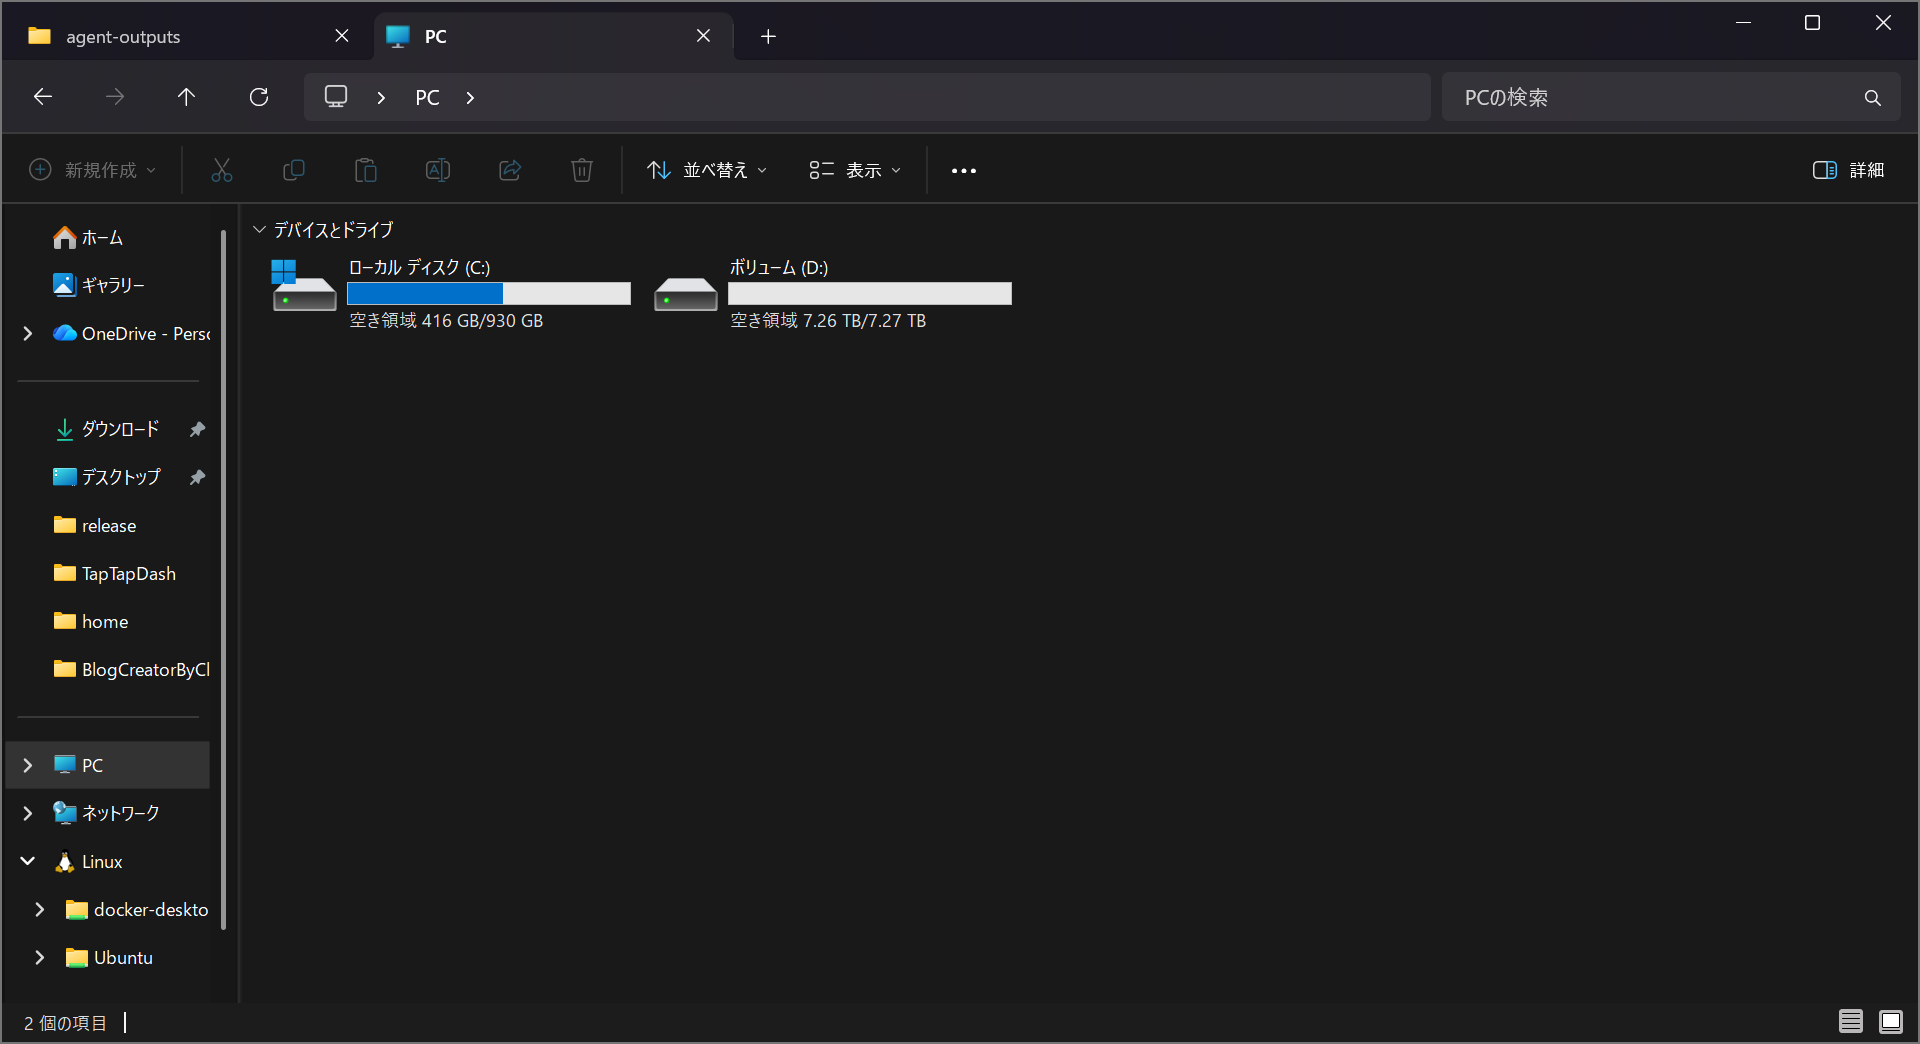Go back with the left arrow button
The width and height of the screenshot is (1920, 1044).
click(43, 97)
